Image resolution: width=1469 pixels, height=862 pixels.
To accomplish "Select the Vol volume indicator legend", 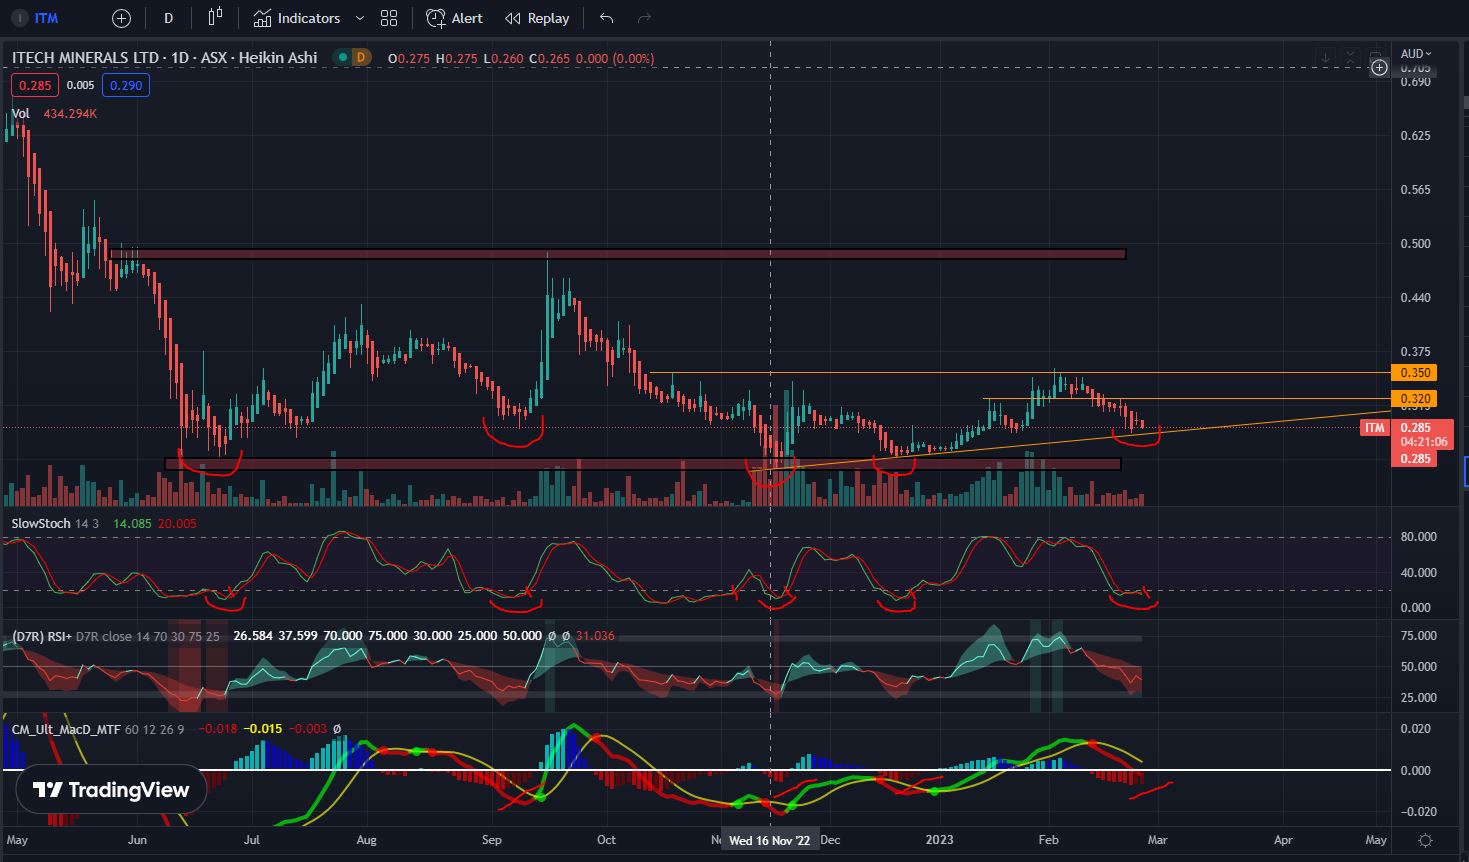I will [x=20, y=114].
